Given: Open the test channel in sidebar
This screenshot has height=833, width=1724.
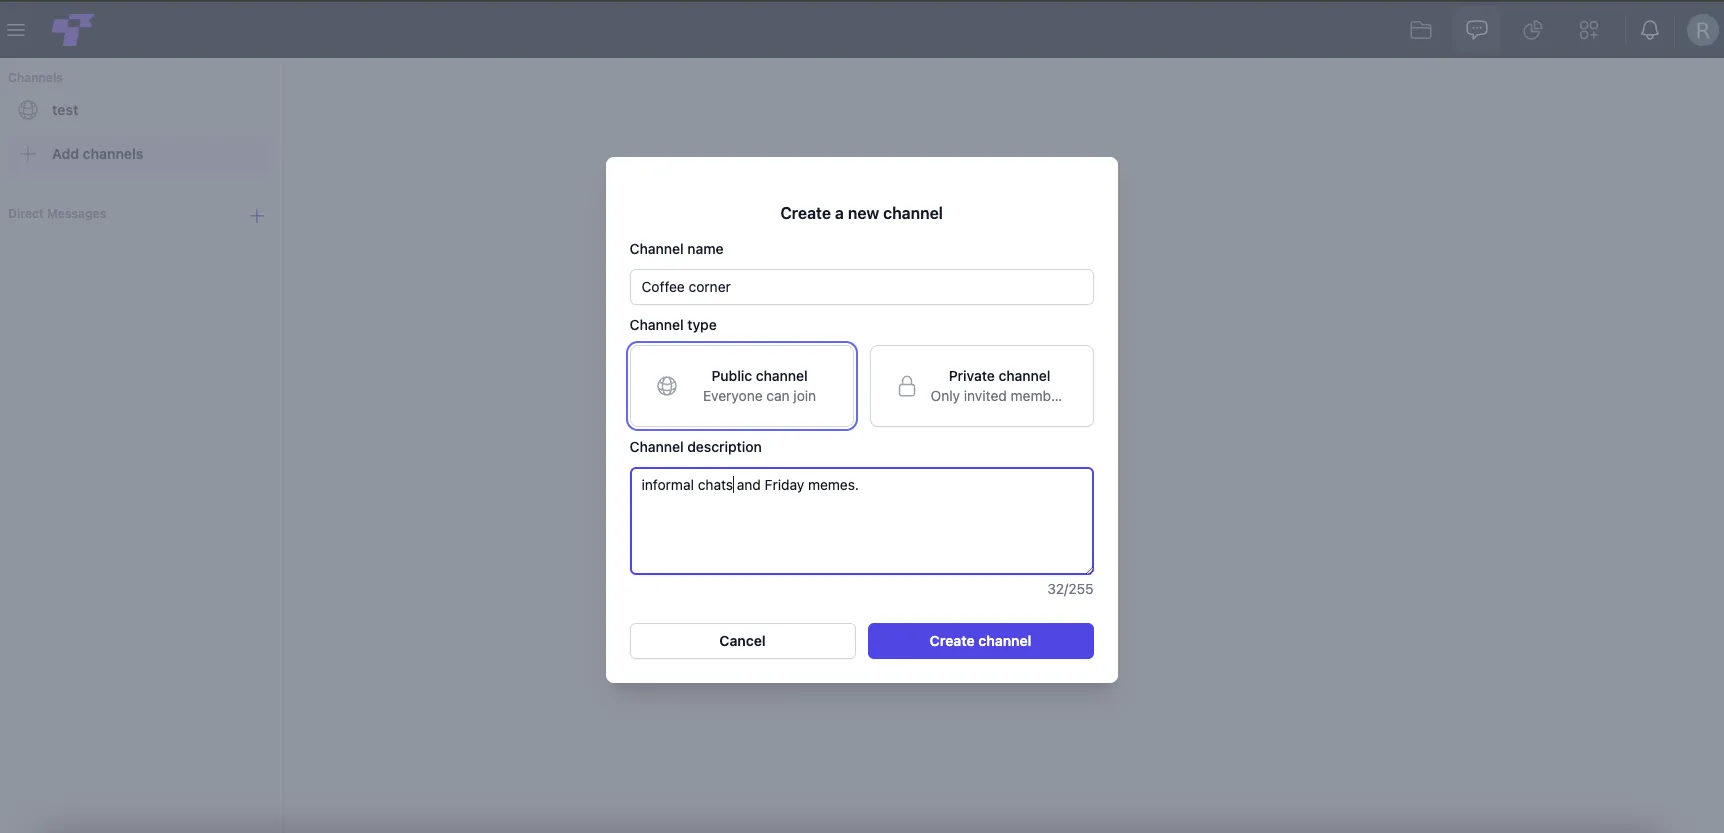Looking at the screenshot, I should coord(140,110).
